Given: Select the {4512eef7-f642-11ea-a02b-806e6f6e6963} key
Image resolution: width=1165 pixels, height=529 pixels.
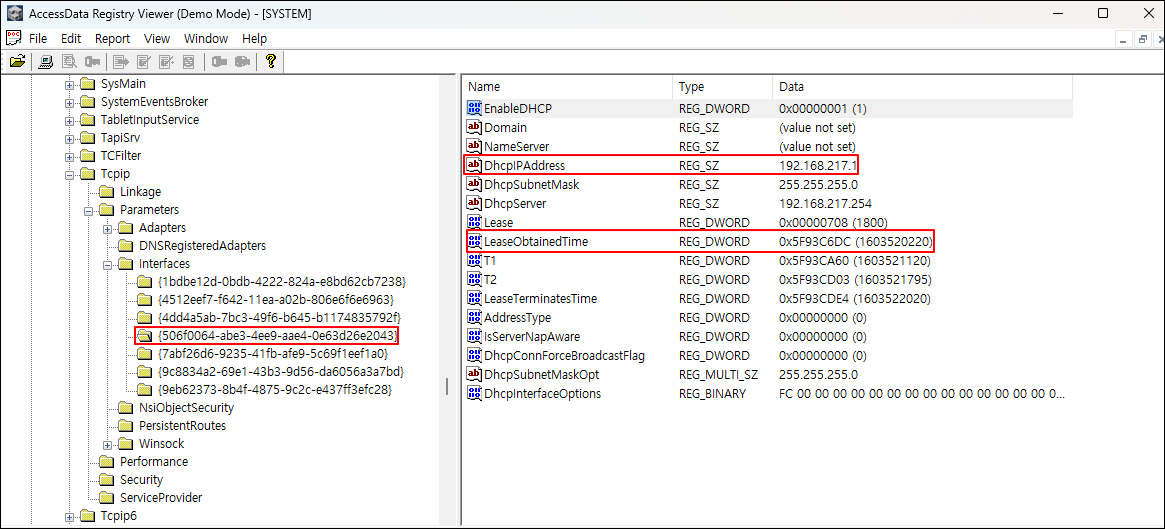Looking at the screenshot, I should point(275,299).
